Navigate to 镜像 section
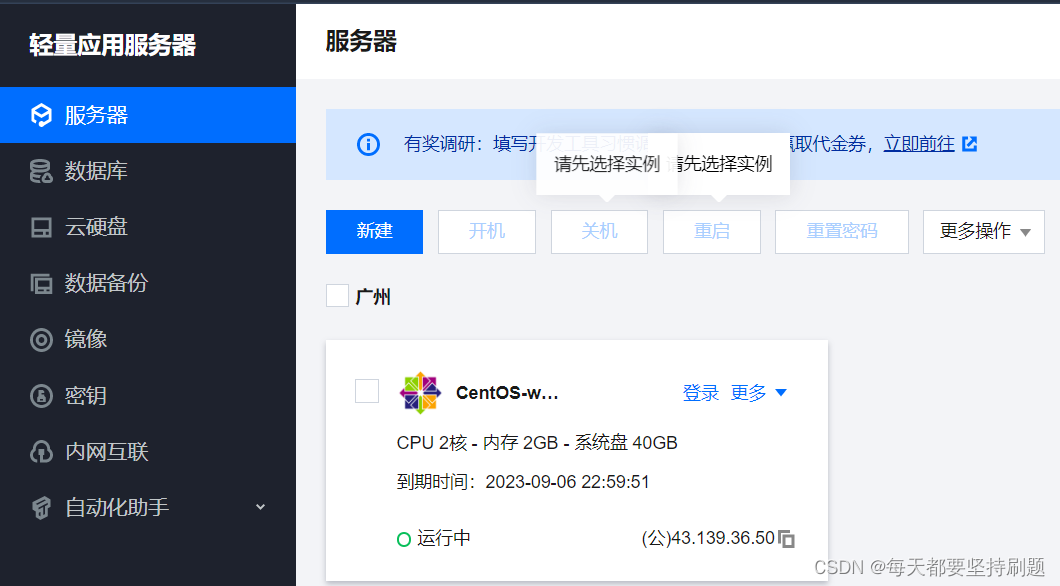 pyautogui.click(x=148, y=339)
